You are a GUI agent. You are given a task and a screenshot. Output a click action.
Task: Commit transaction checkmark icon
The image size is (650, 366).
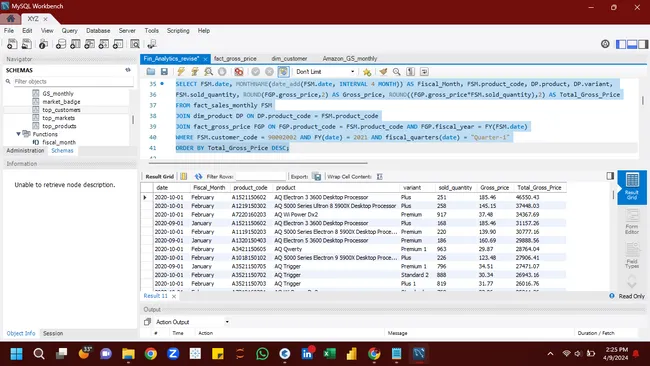[x=255, y=72]
